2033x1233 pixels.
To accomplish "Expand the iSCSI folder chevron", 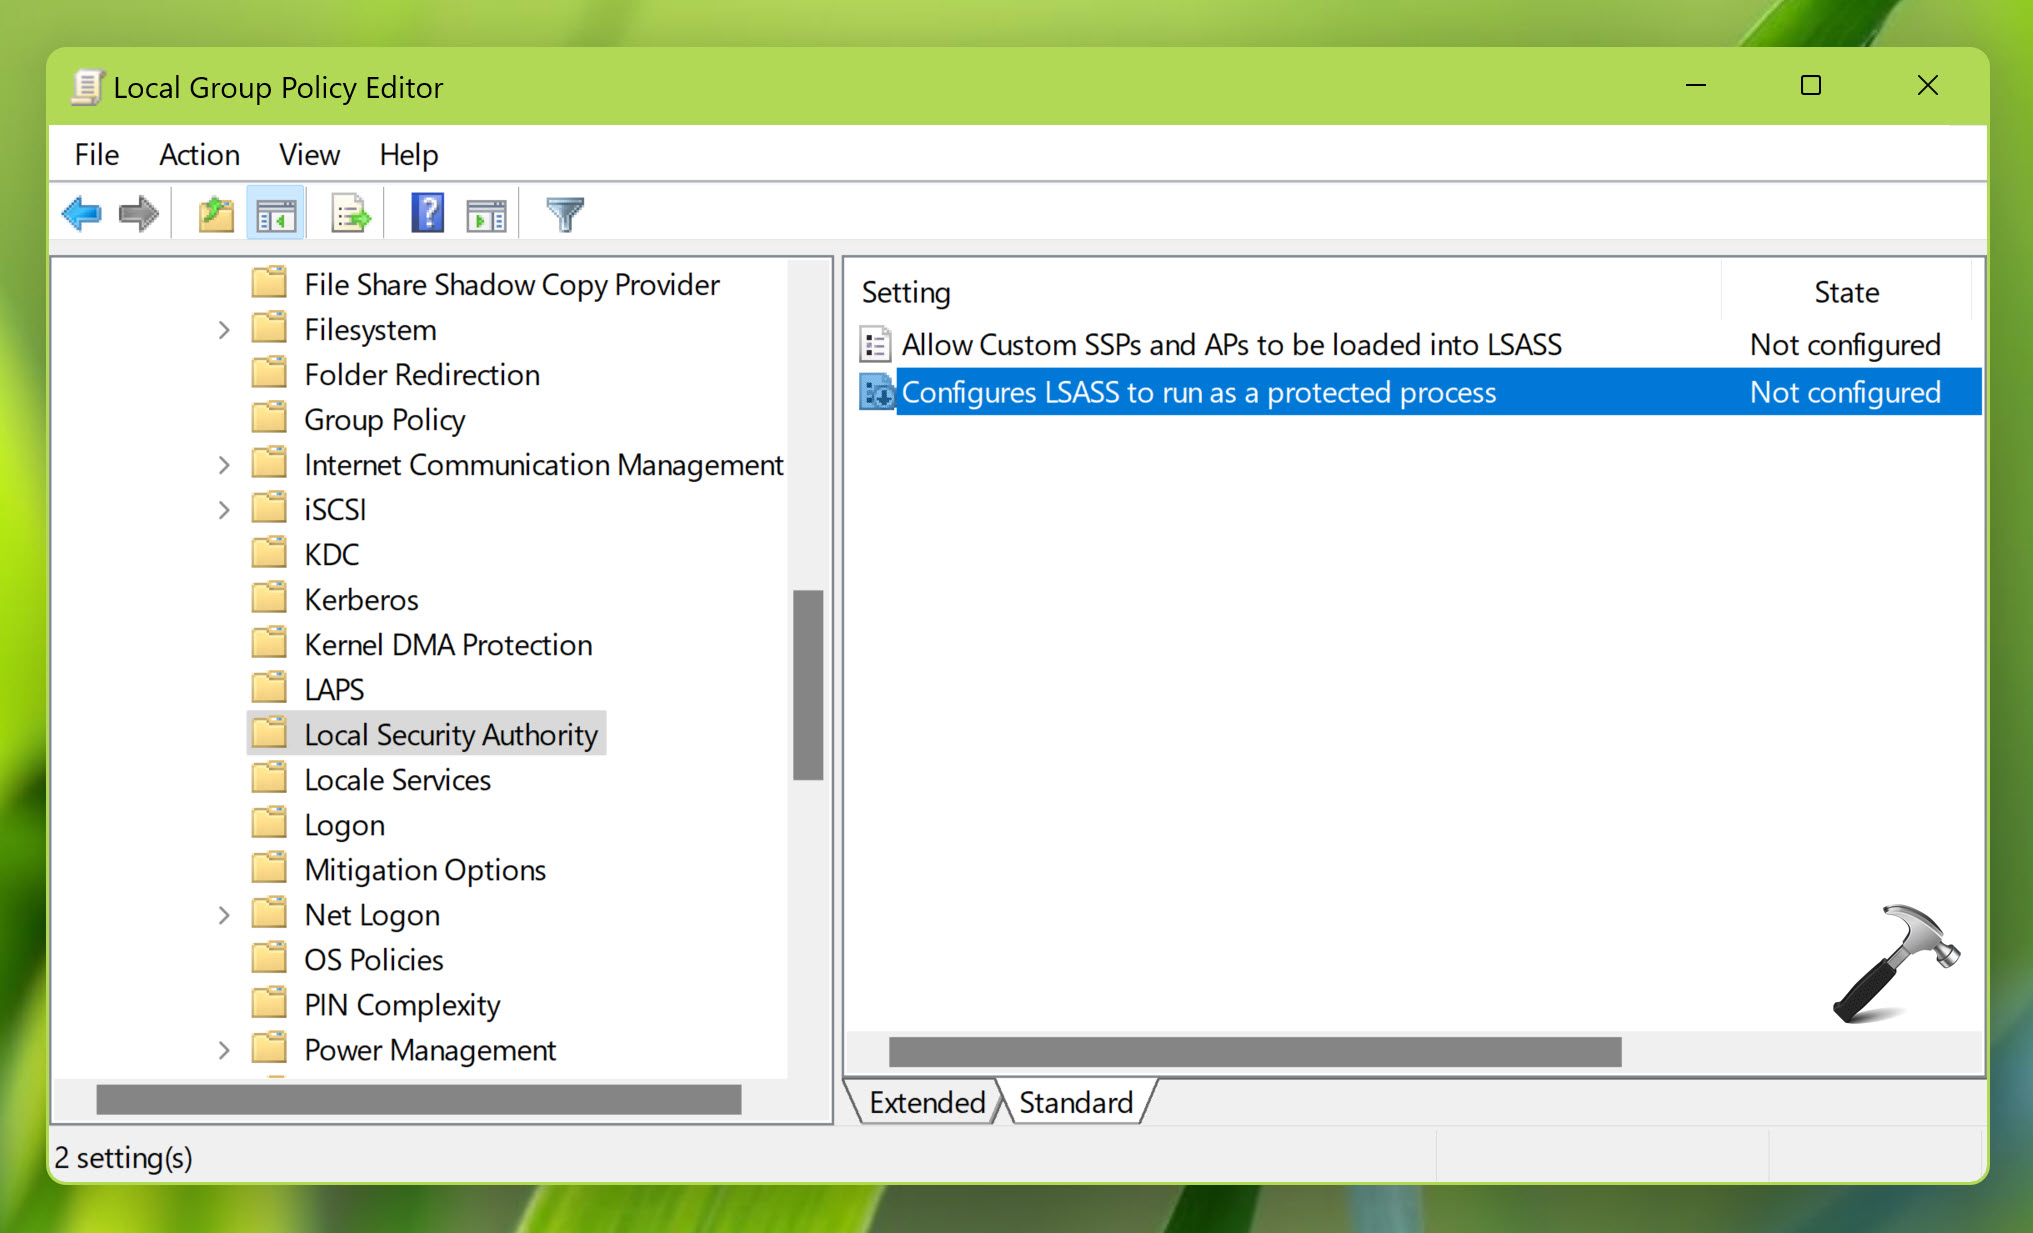I will (224, 510).
